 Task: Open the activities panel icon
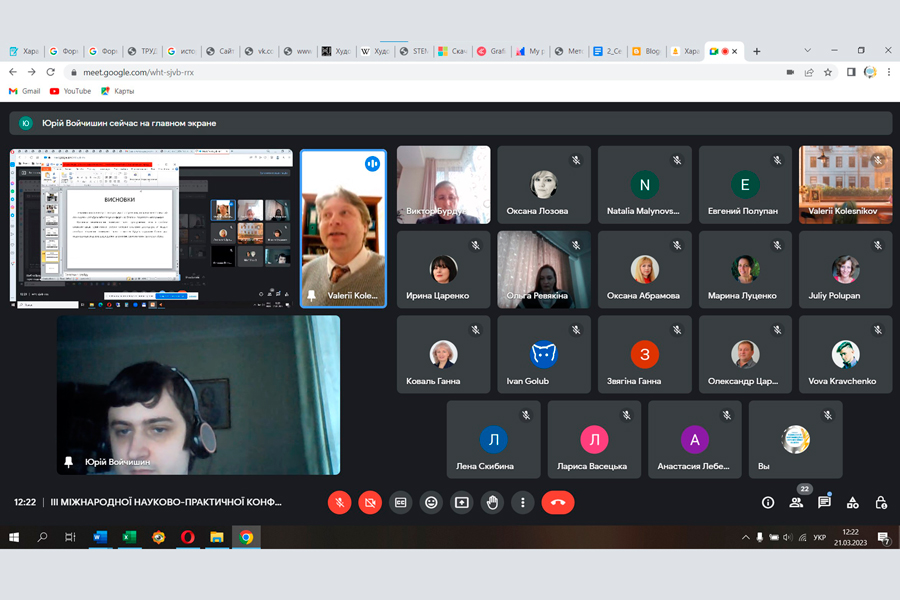pyautogui.click(x=853, y=503)
